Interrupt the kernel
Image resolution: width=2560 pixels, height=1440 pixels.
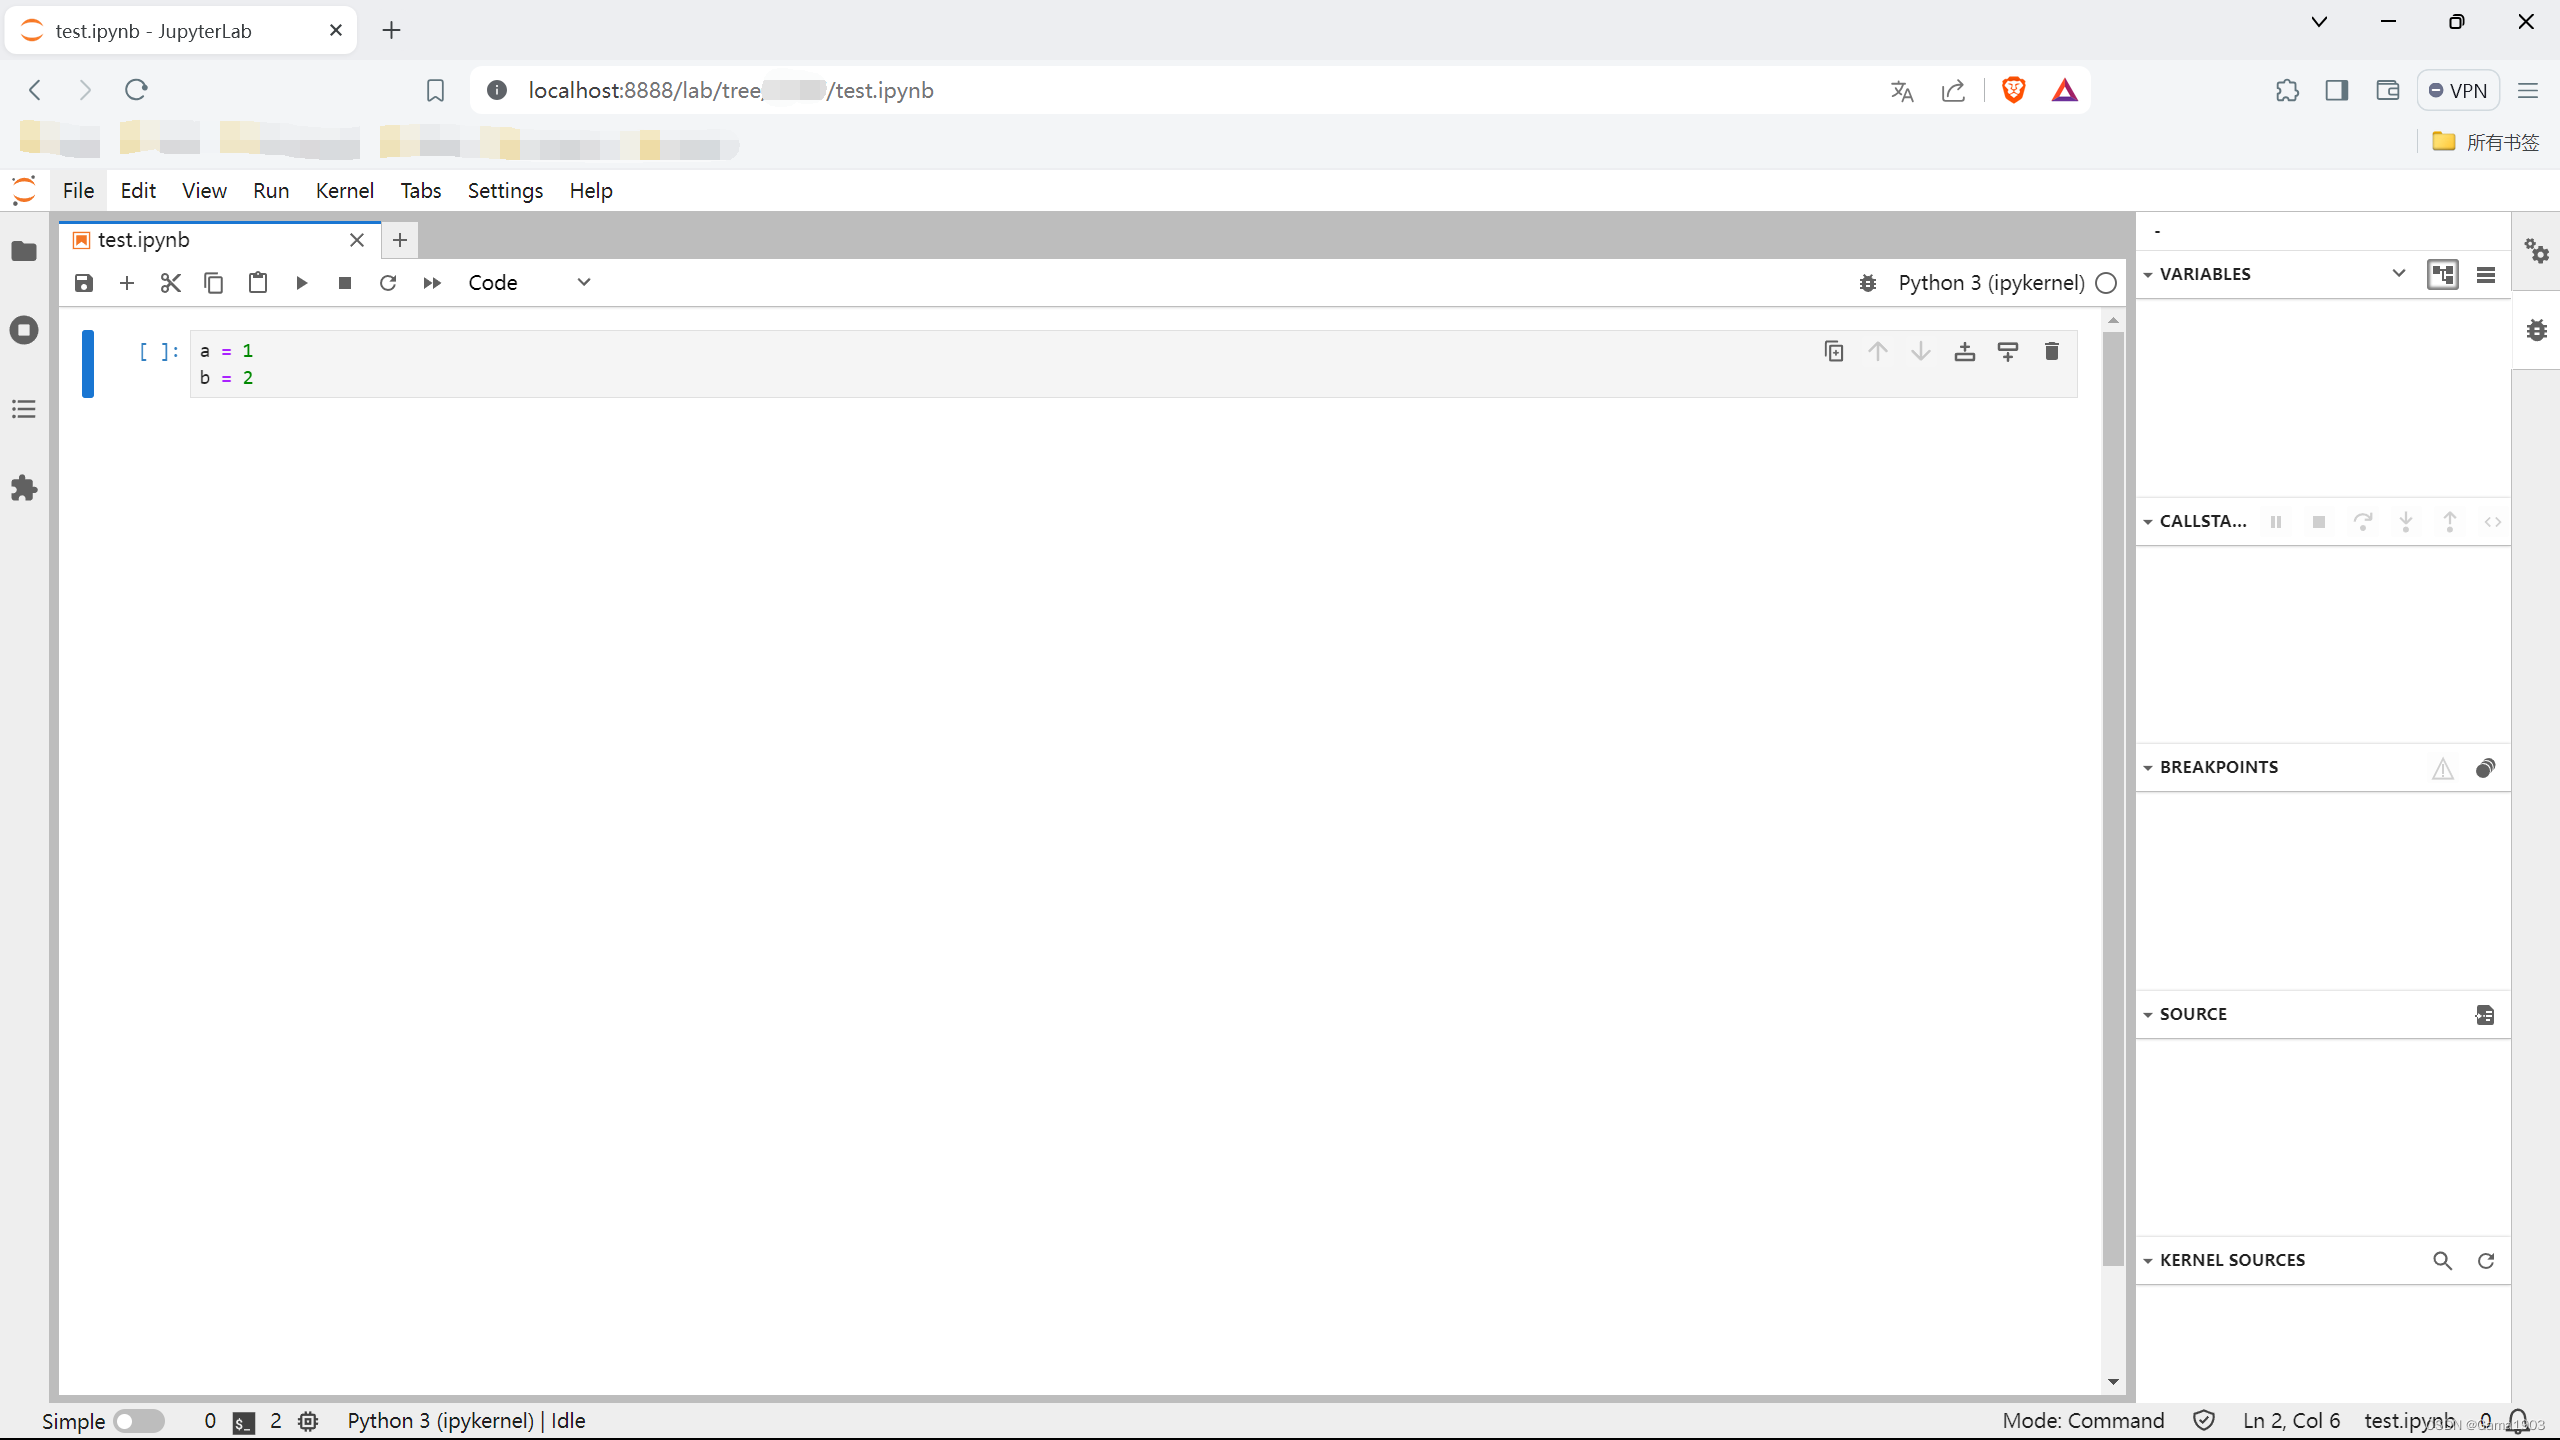(x=344, y=283)
